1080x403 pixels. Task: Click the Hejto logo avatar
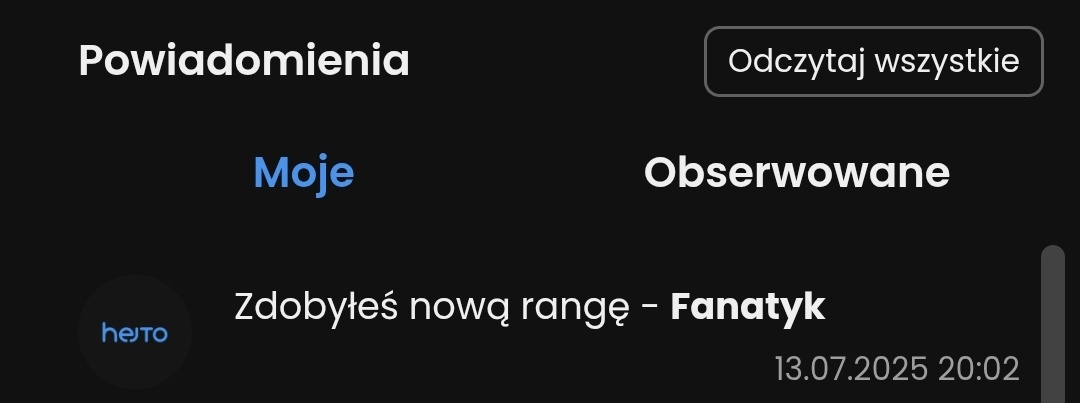[135, 332]
